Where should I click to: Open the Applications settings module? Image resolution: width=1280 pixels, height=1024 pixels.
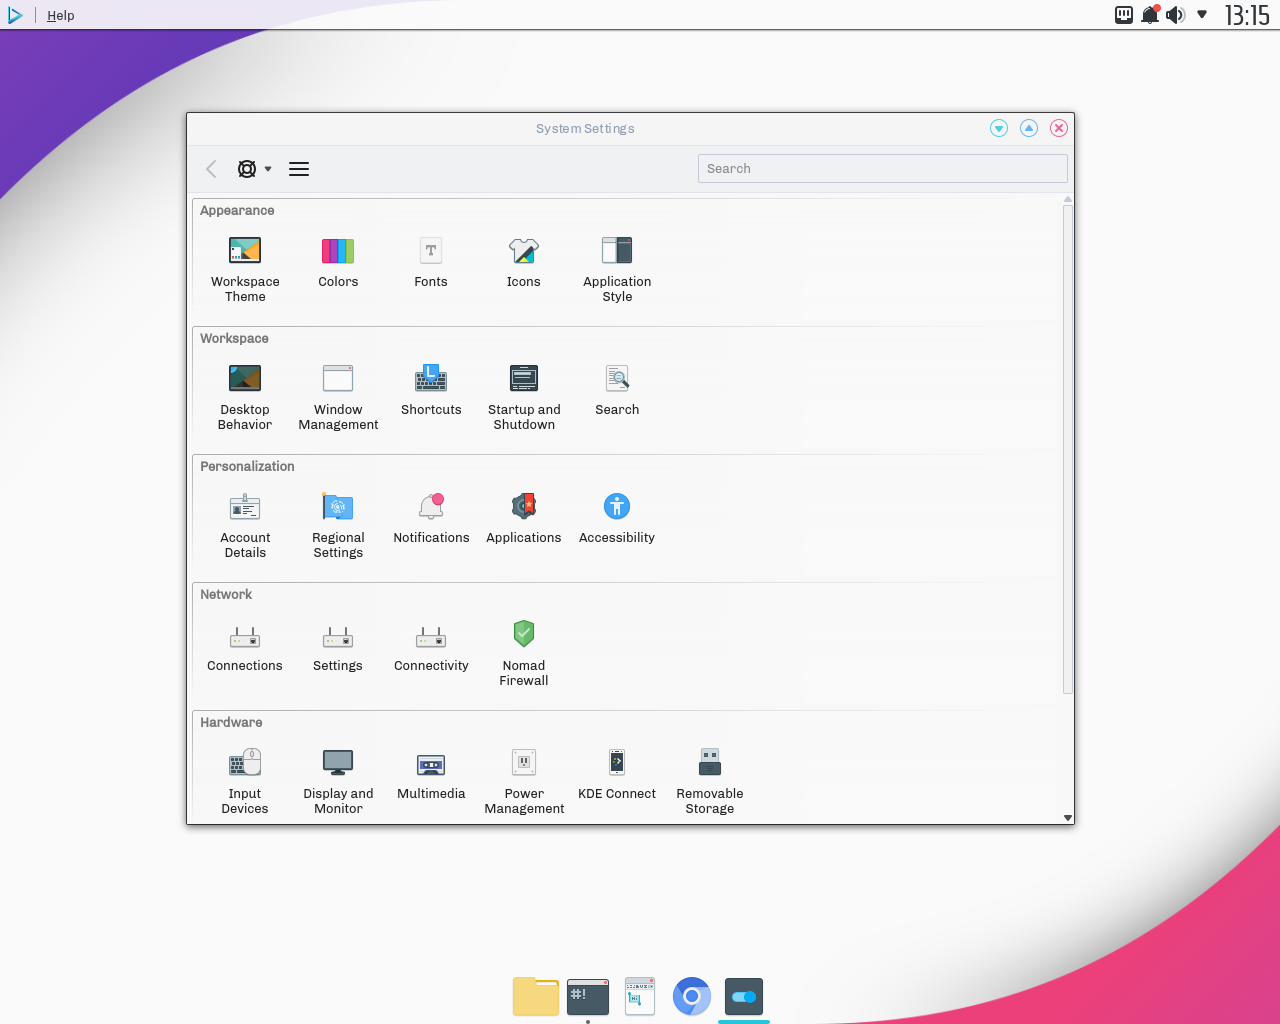pos(524,517)
